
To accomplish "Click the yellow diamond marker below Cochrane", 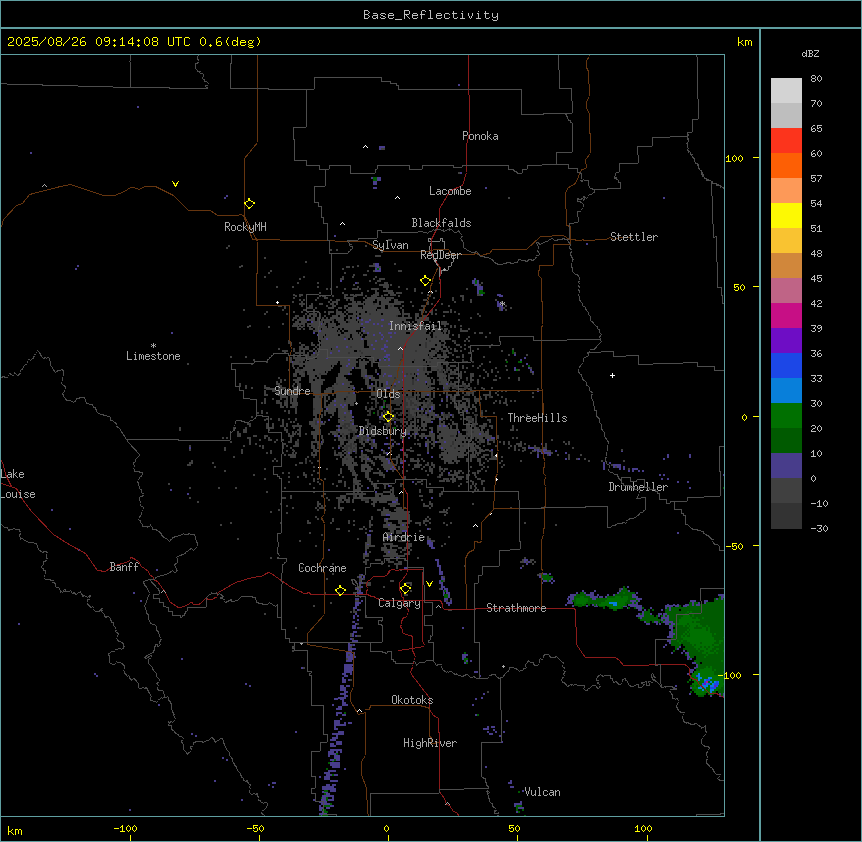I will (x=340, y=590).
